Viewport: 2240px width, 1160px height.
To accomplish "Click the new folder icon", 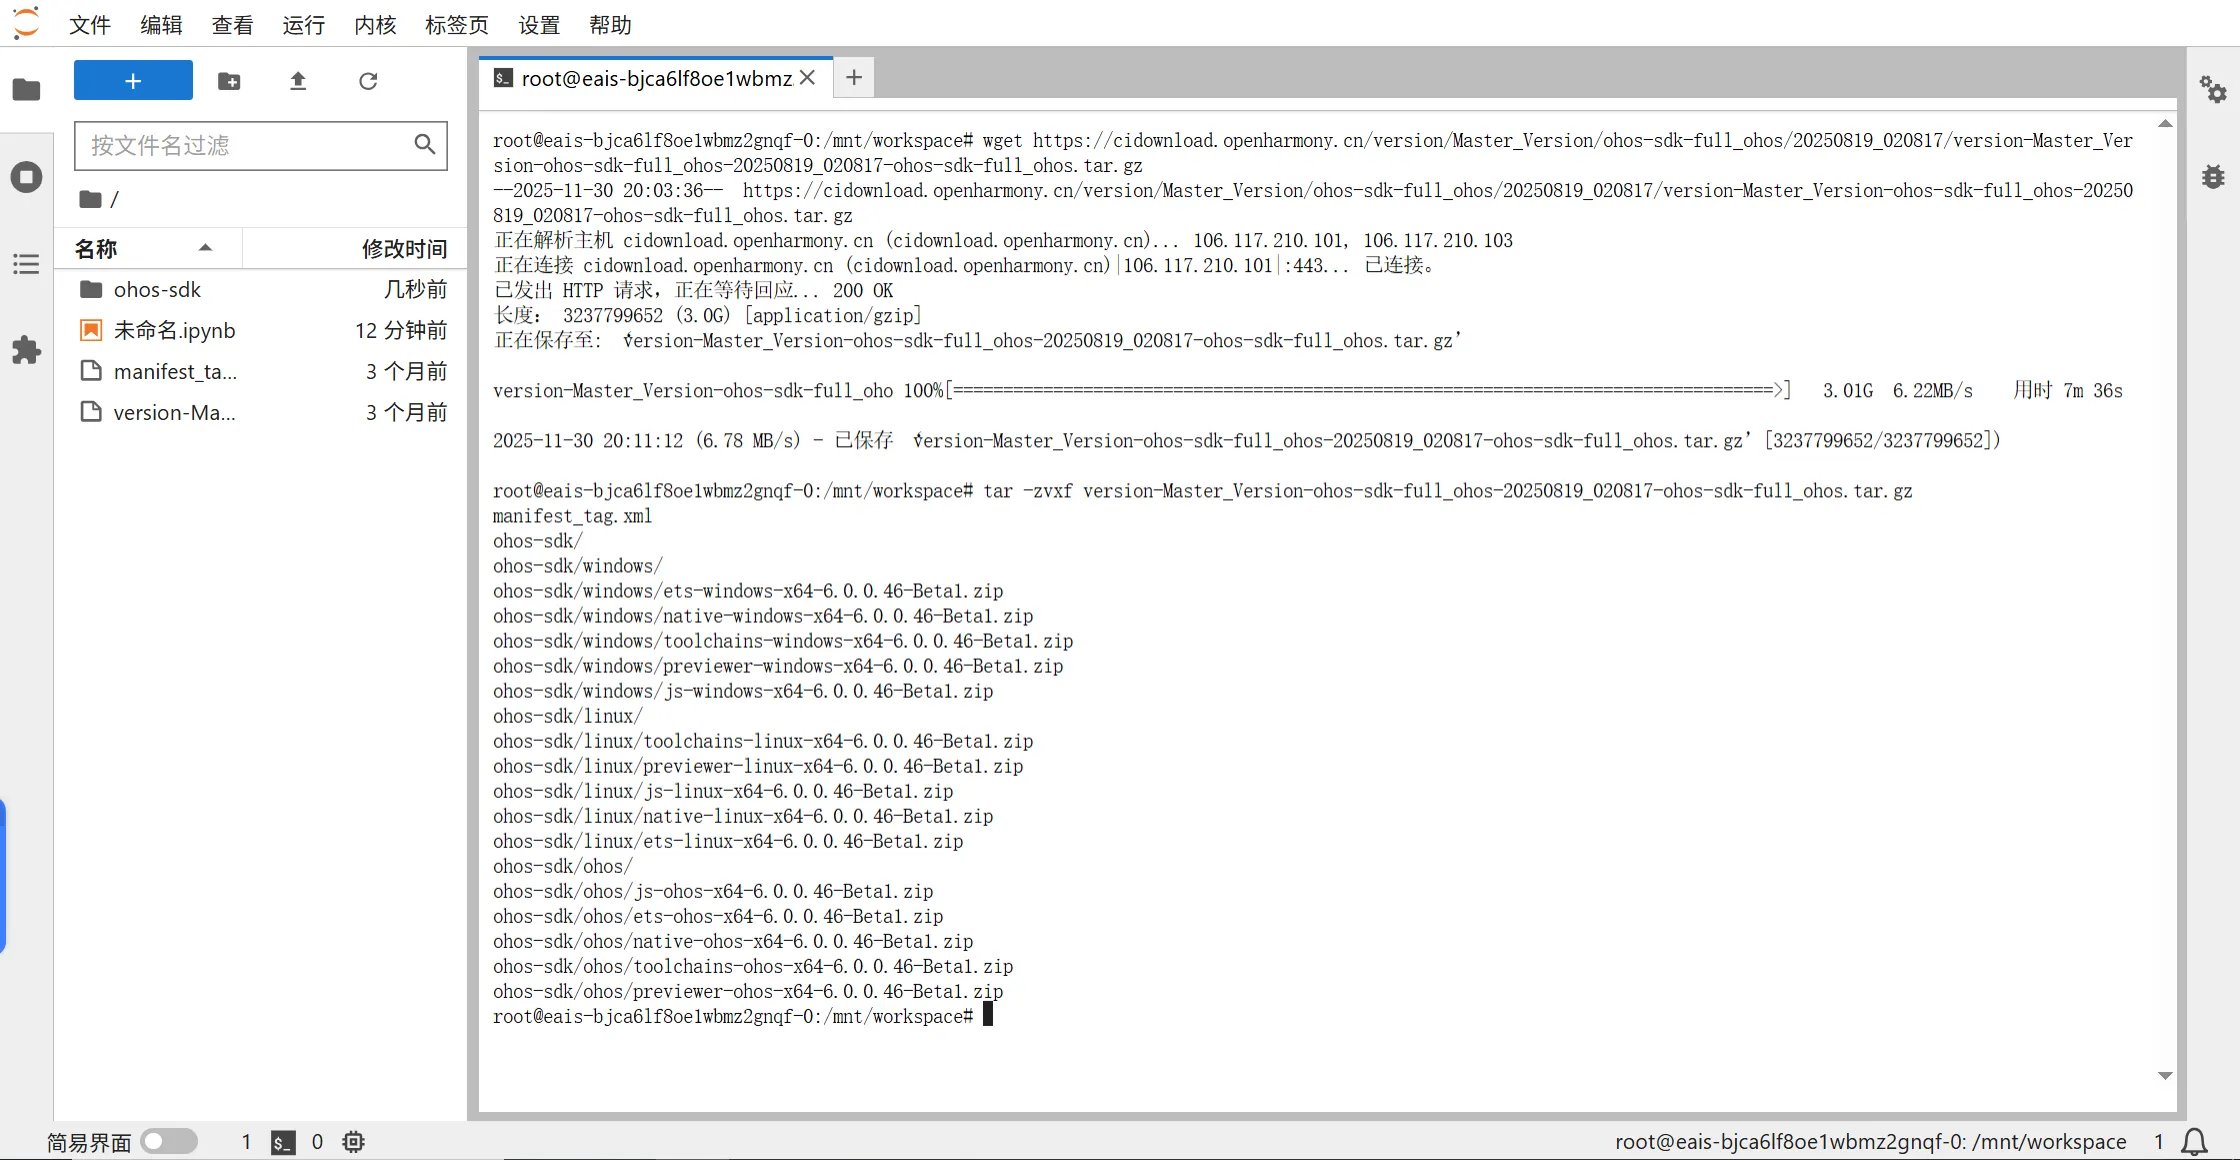I will pos(229,81).
